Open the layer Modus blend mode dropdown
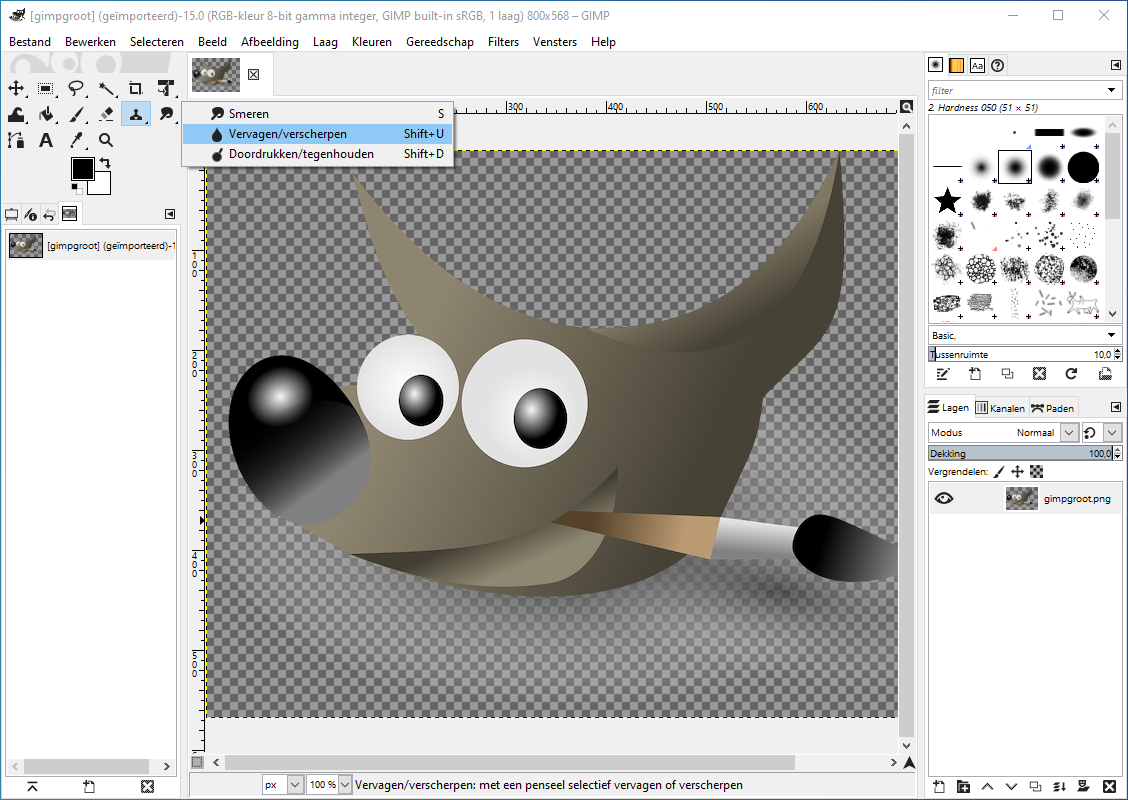 tap(1069, 433)
